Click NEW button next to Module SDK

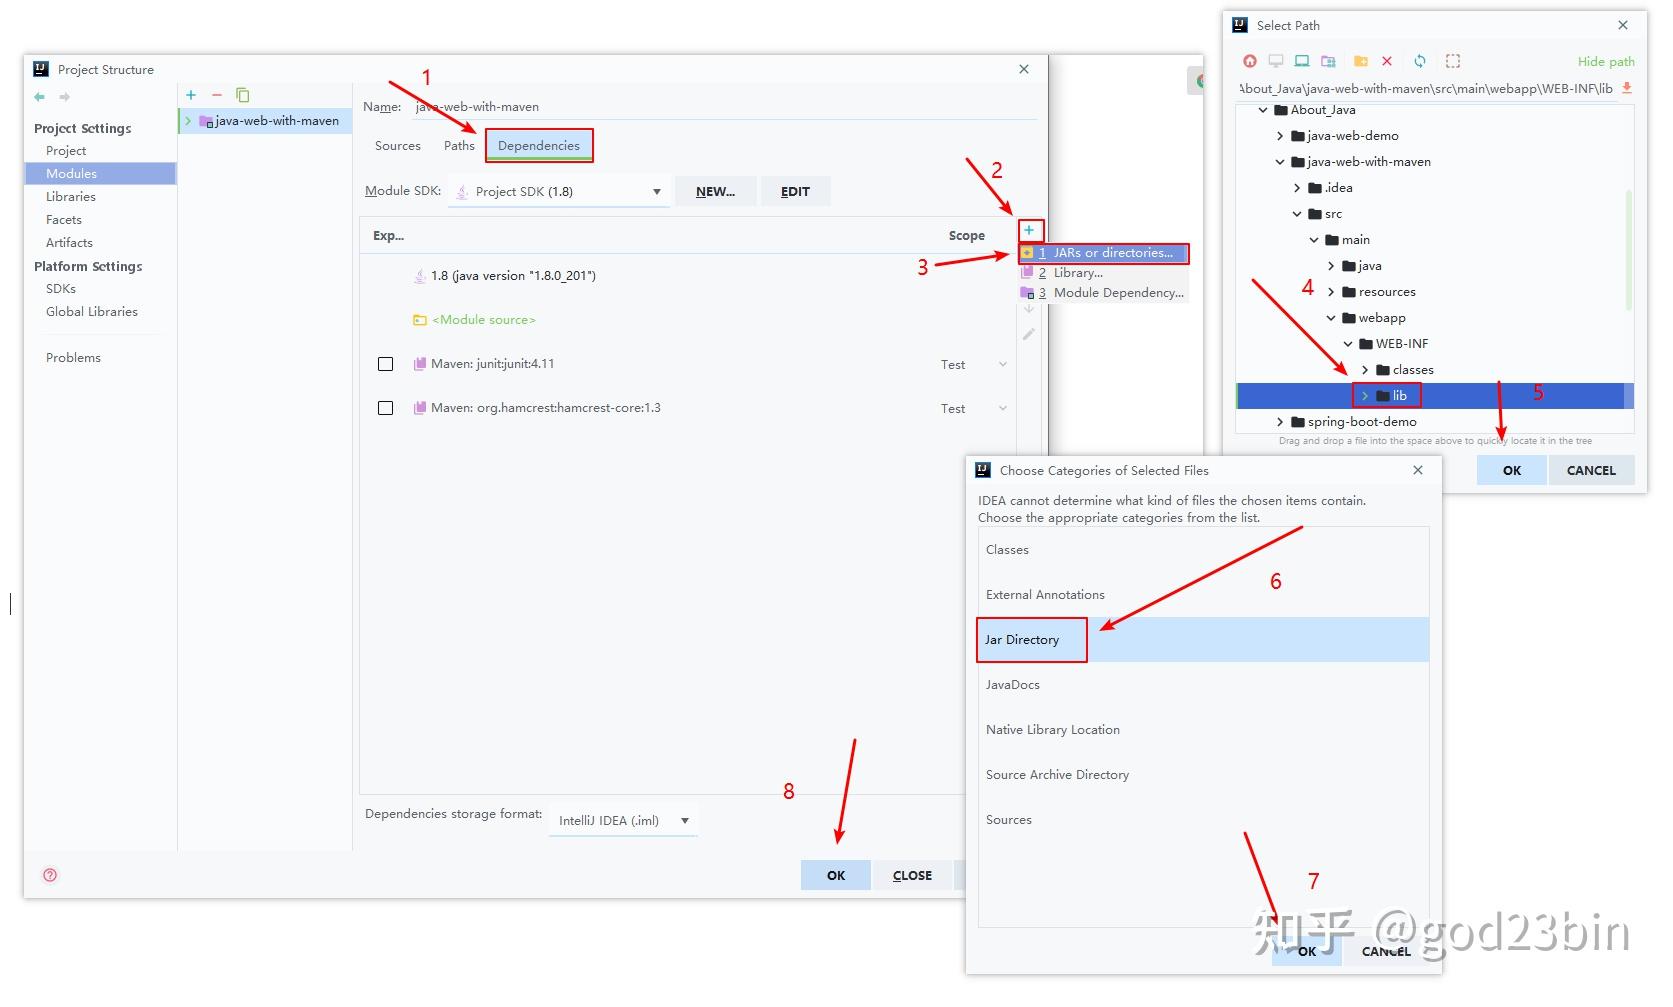tap(715, 192)
